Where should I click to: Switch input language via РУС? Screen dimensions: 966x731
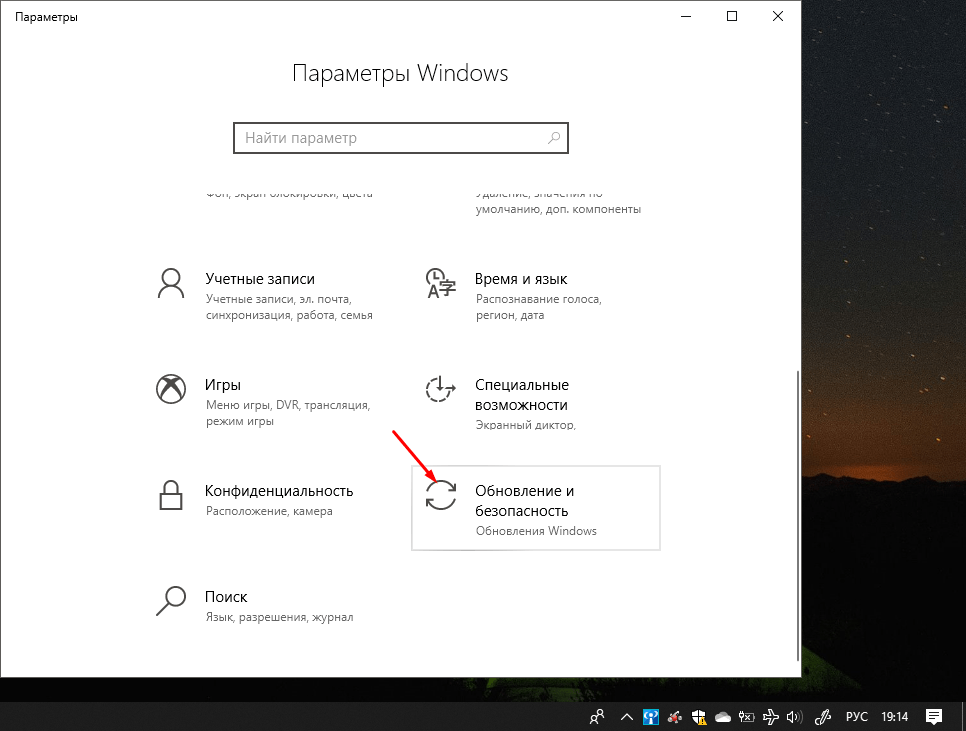tap(856, 717)
